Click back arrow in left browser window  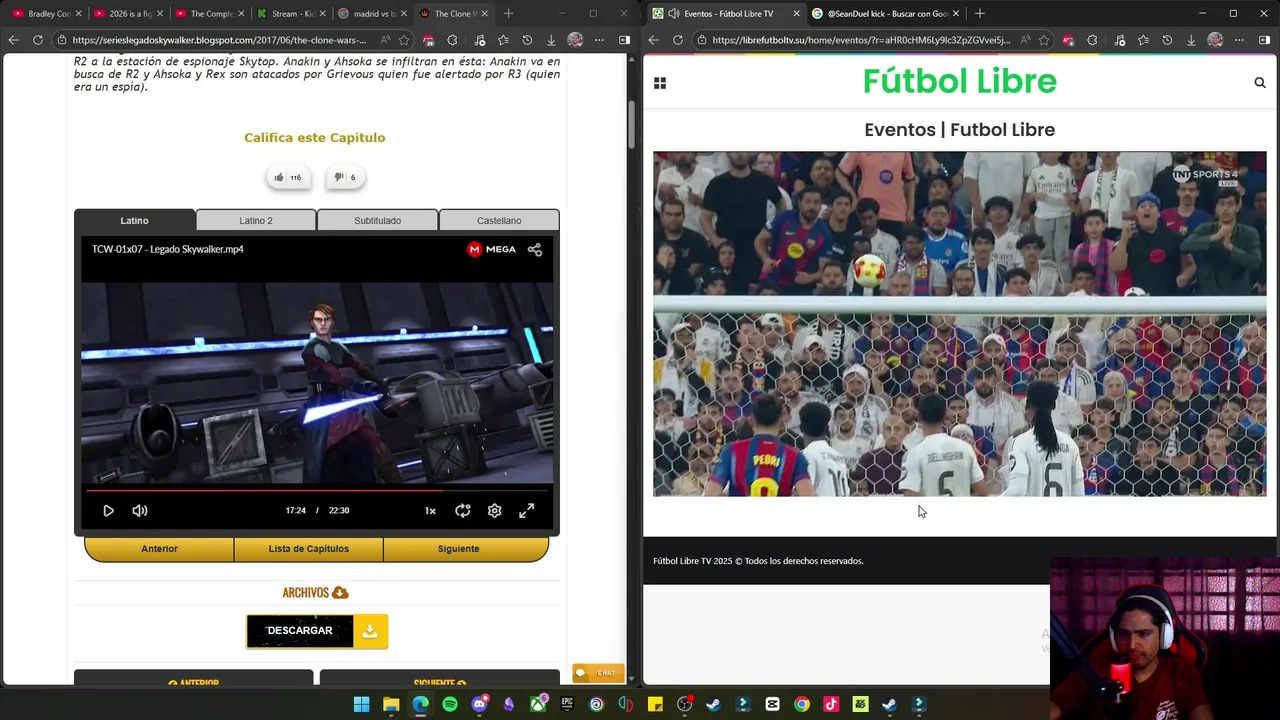coord(13,40)
